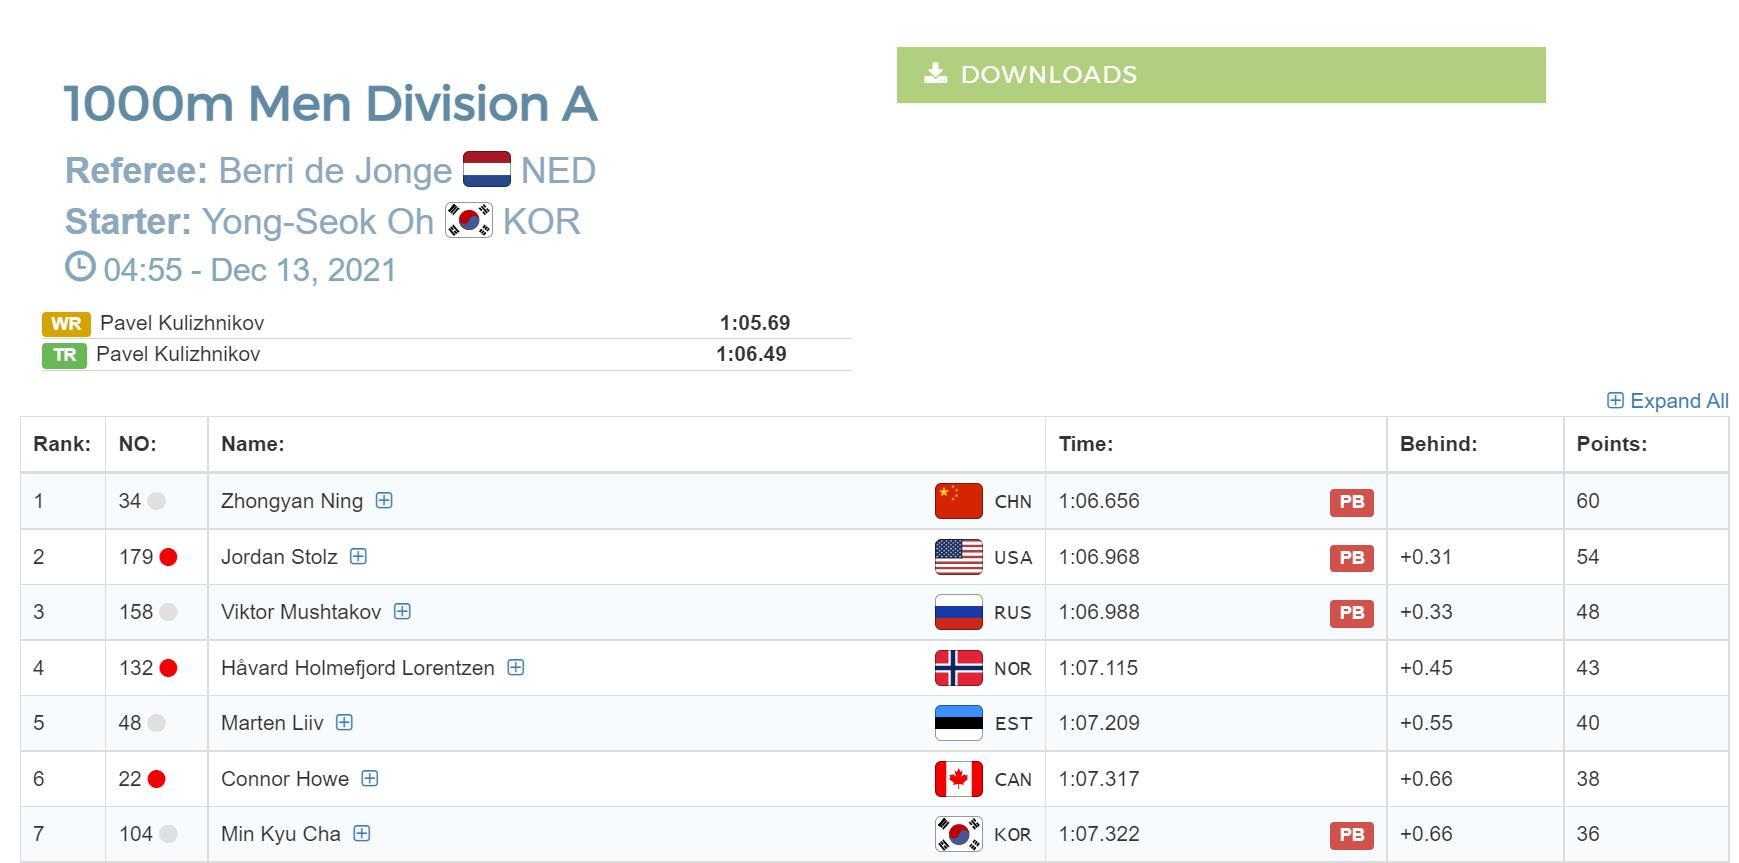Click the WR world record badge
This screenshot has height=863, width=1739.
[x=66, y=324]
